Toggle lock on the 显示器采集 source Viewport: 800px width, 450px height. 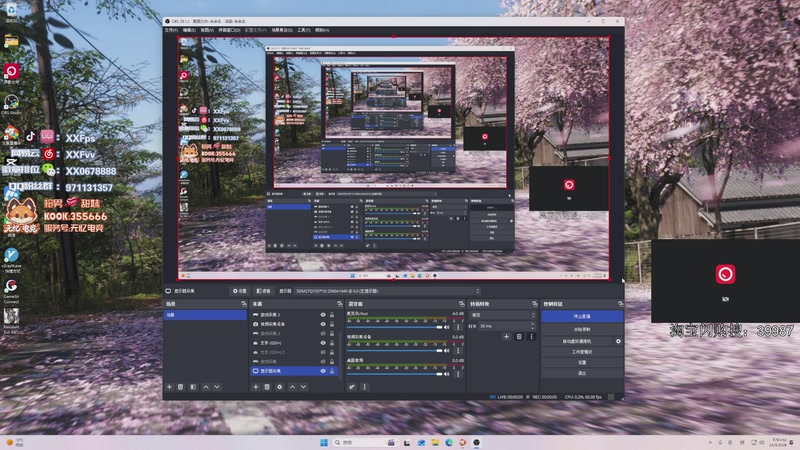click(x=332, y=371)
